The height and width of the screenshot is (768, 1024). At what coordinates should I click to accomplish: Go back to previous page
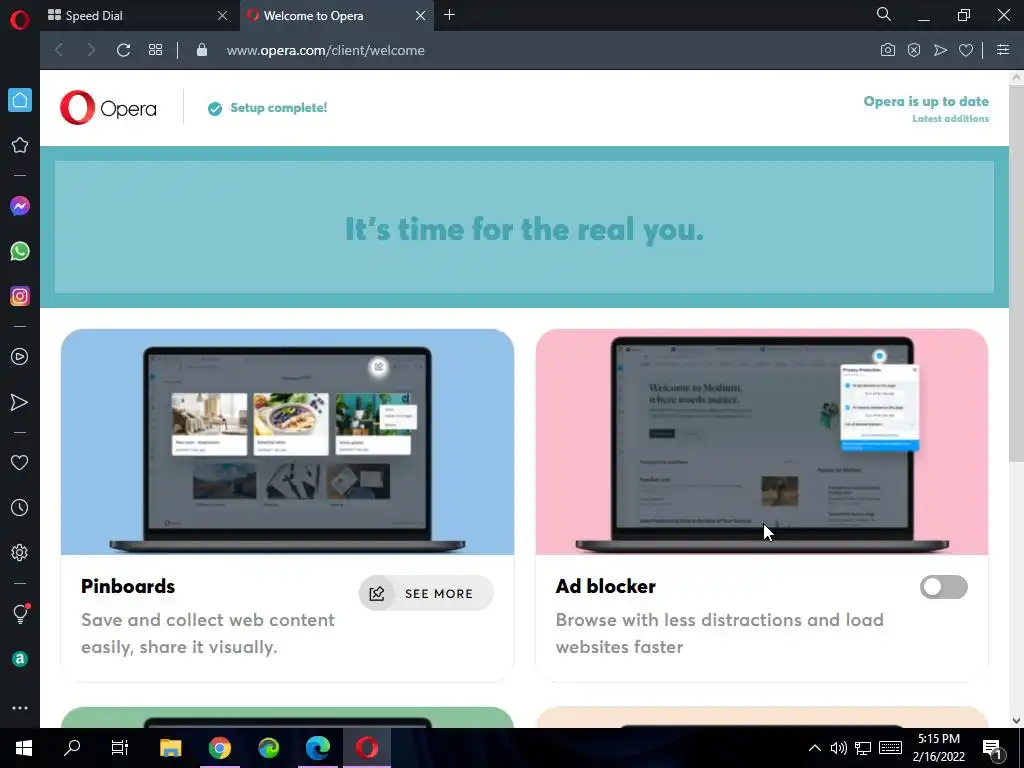[59, 50]
